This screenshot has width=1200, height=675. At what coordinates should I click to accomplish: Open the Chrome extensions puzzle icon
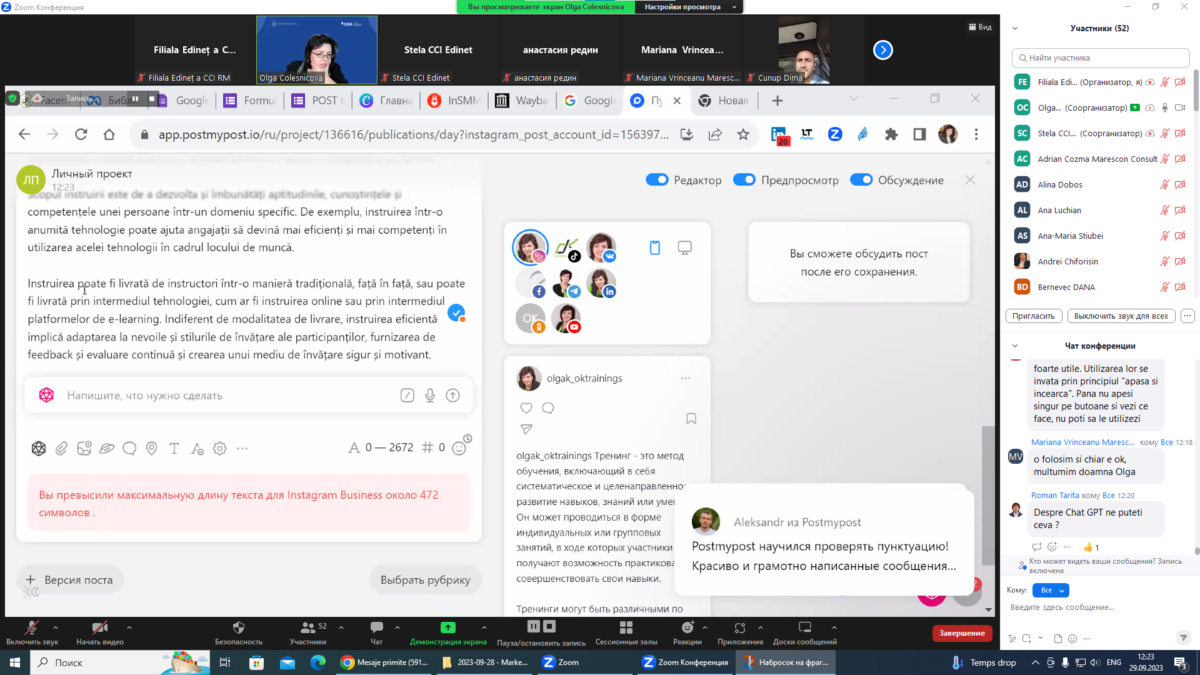click(891, 134)
